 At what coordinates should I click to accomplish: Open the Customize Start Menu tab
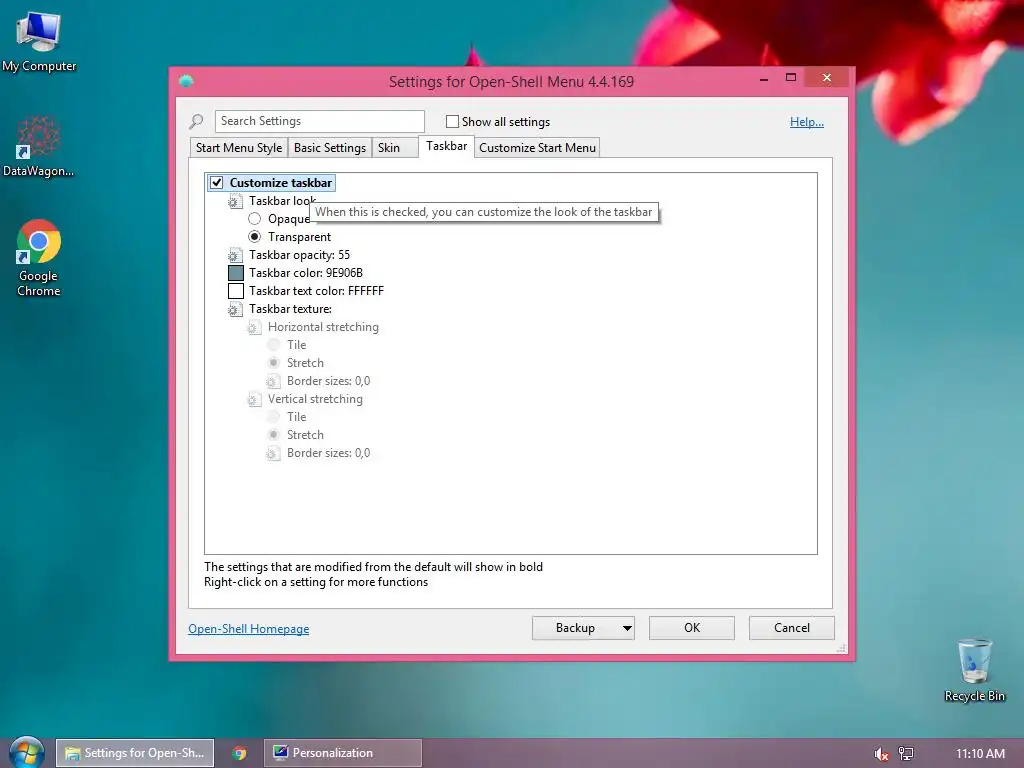coord(537,148)
